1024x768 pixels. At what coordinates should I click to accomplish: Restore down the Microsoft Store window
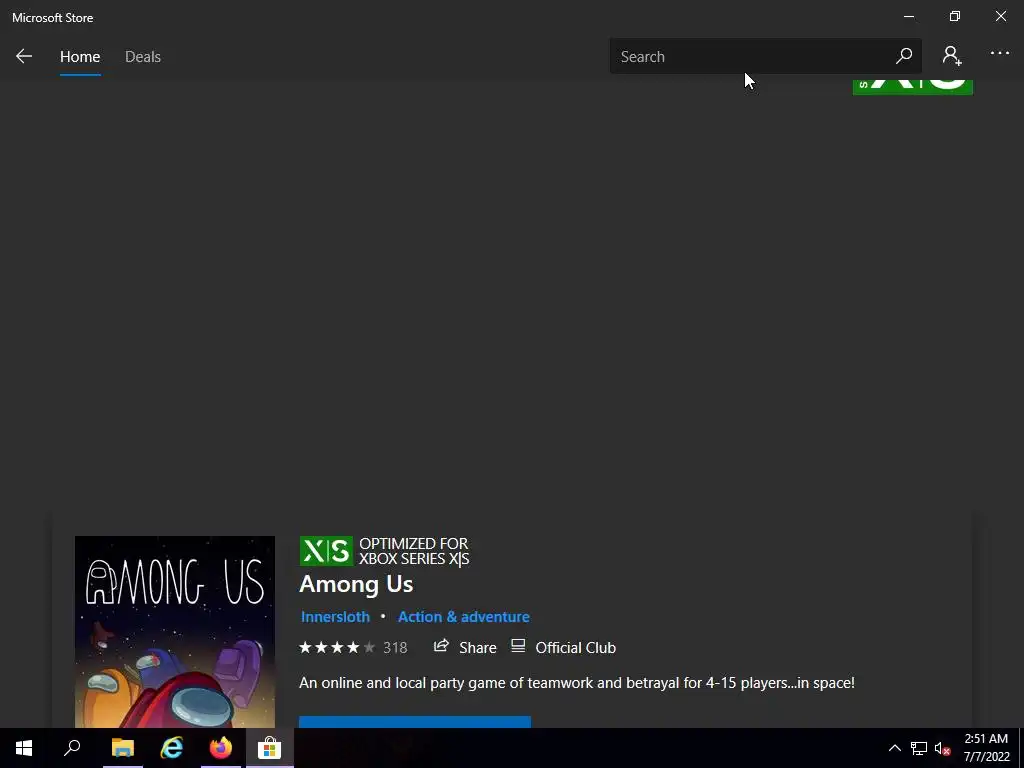(x=955, y=16)
